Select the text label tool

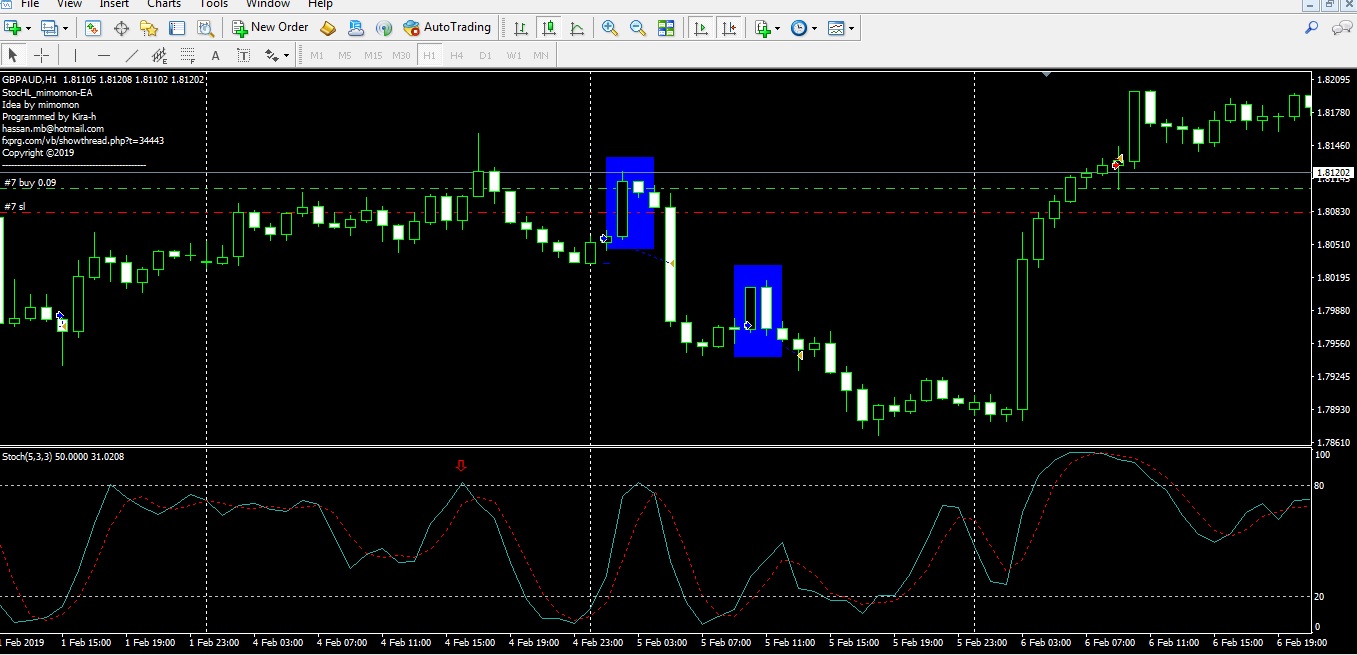point(215,55)
